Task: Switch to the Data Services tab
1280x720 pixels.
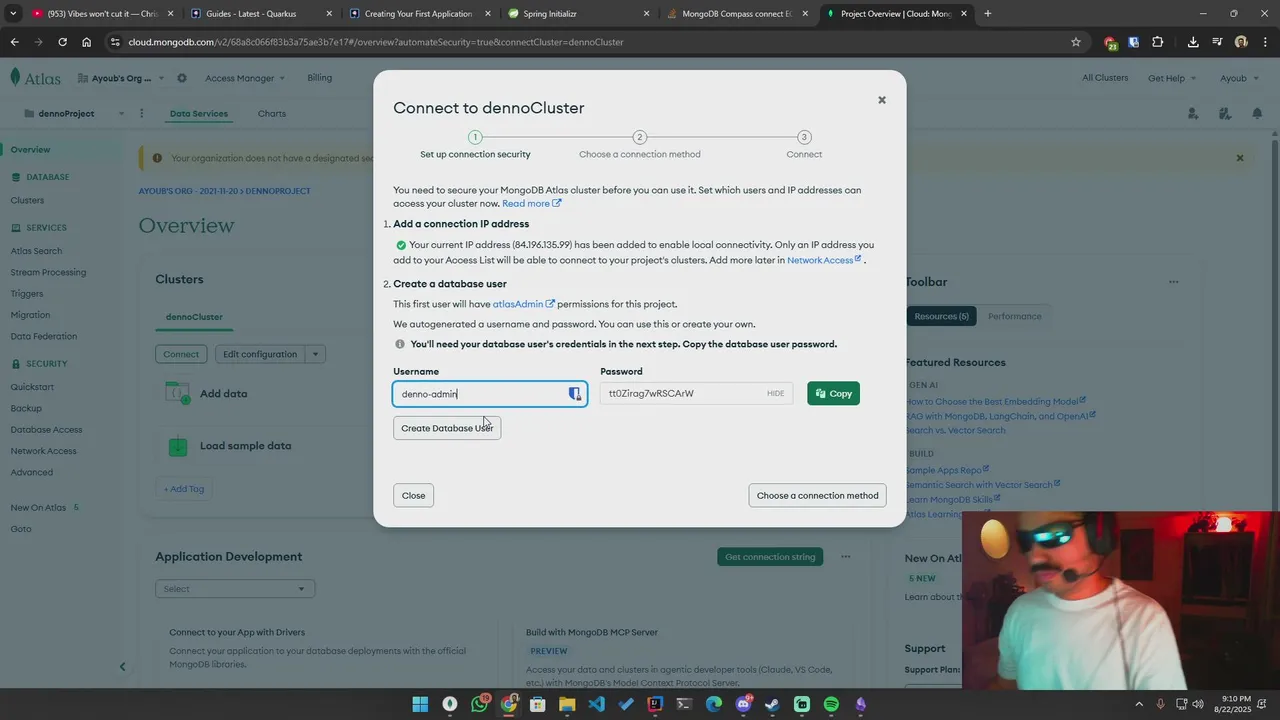Action: [x=199, y=114]
